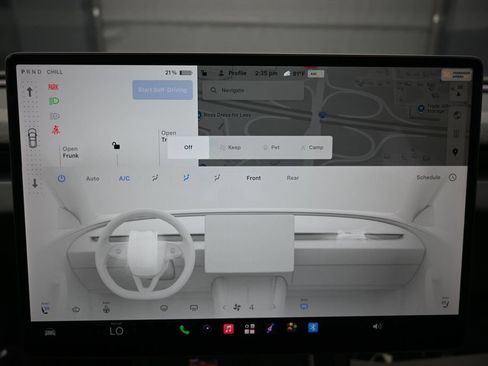Viewport: 488px width, 366px height.
Task: Tap the red parking brake indicator
Action: click(53, 87)
